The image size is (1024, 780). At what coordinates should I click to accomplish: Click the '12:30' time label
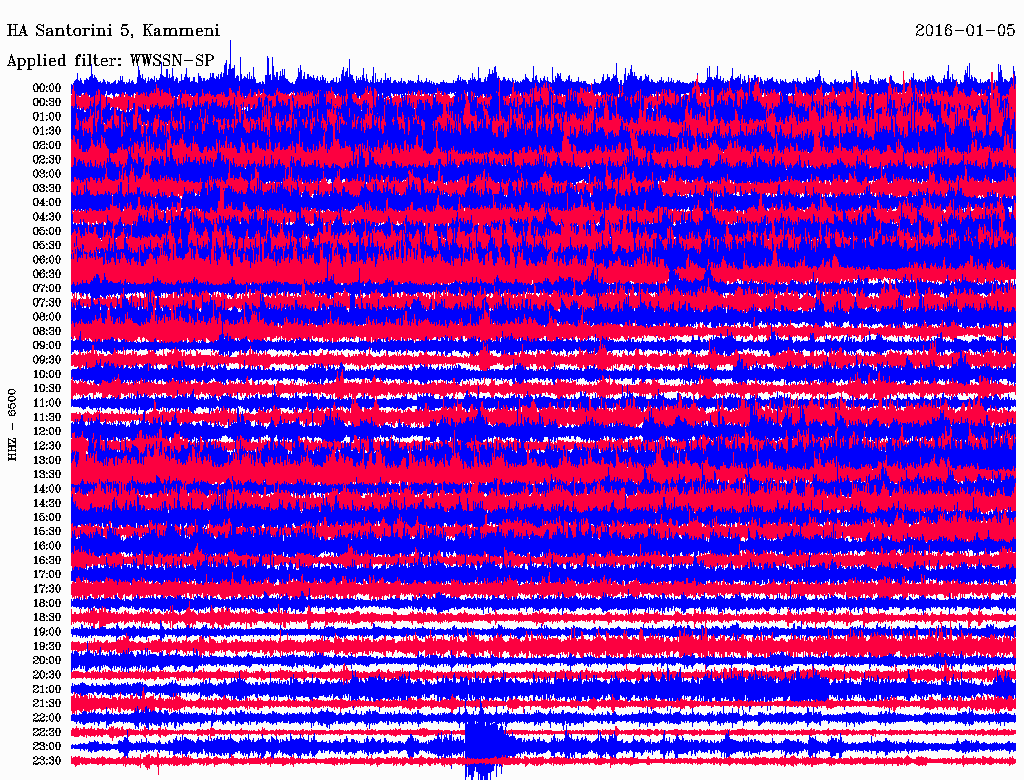tap(47, 446)
